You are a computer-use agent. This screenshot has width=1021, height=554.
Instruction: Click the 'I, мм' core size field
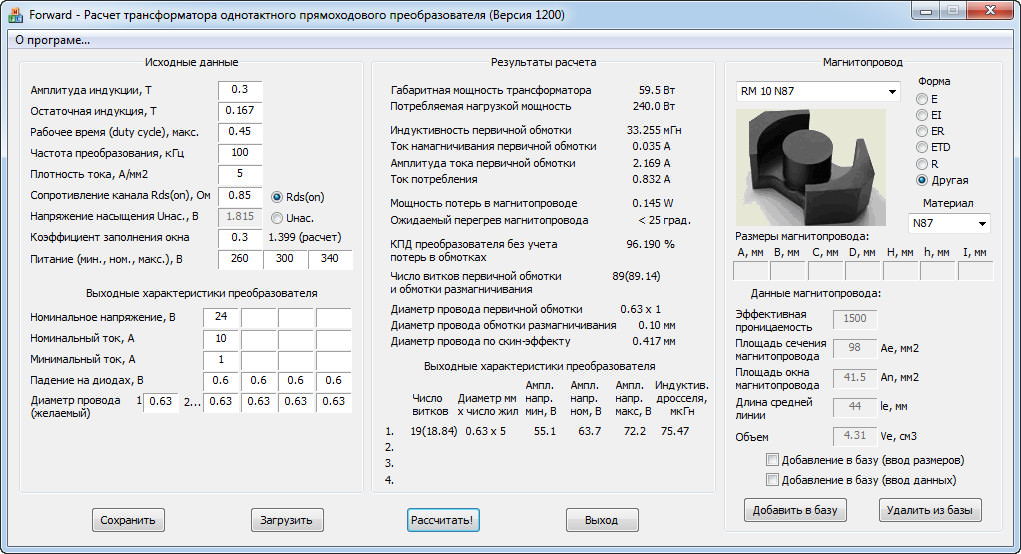coord(975,271)
